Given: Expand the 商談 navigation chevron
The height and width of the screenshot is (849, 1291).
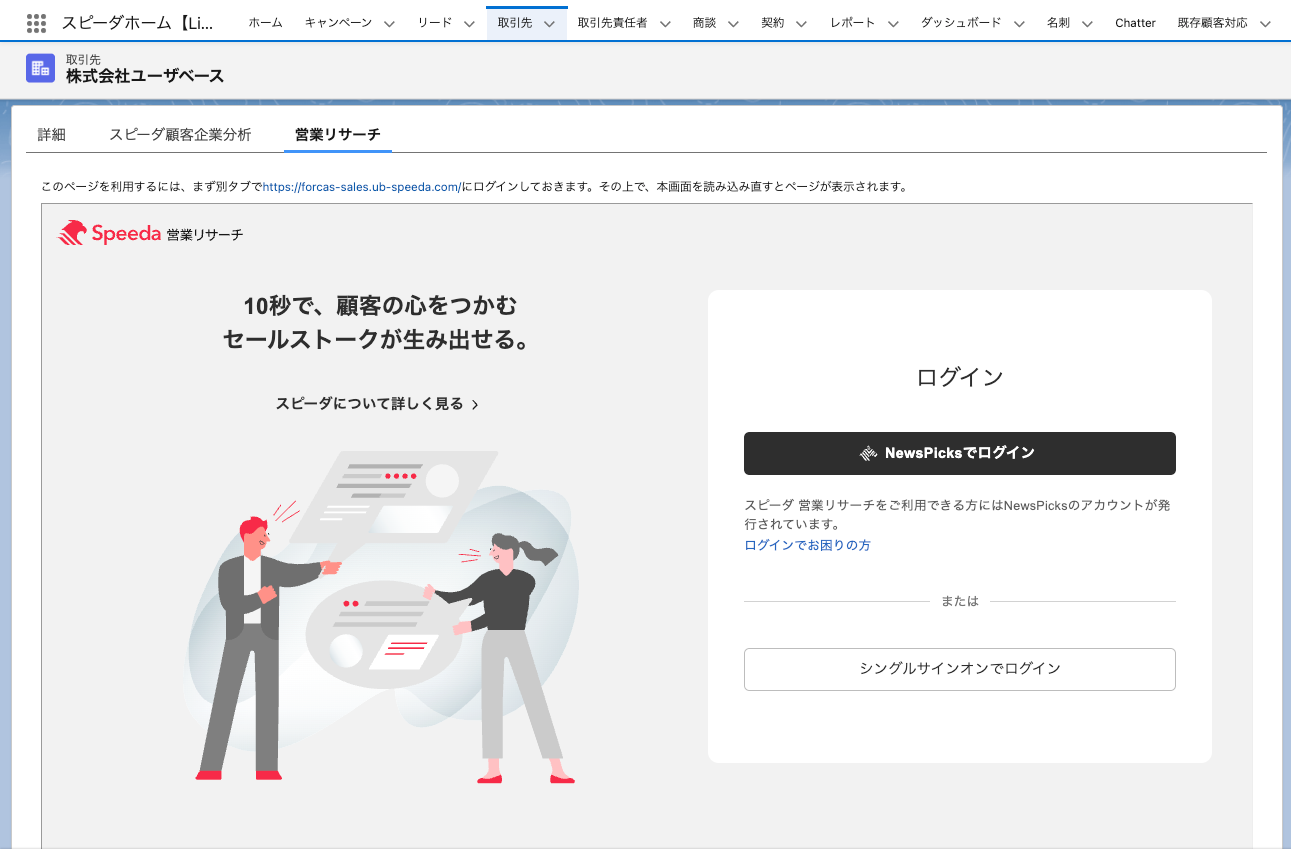Looking at the screenshot, I should point(733,23).
